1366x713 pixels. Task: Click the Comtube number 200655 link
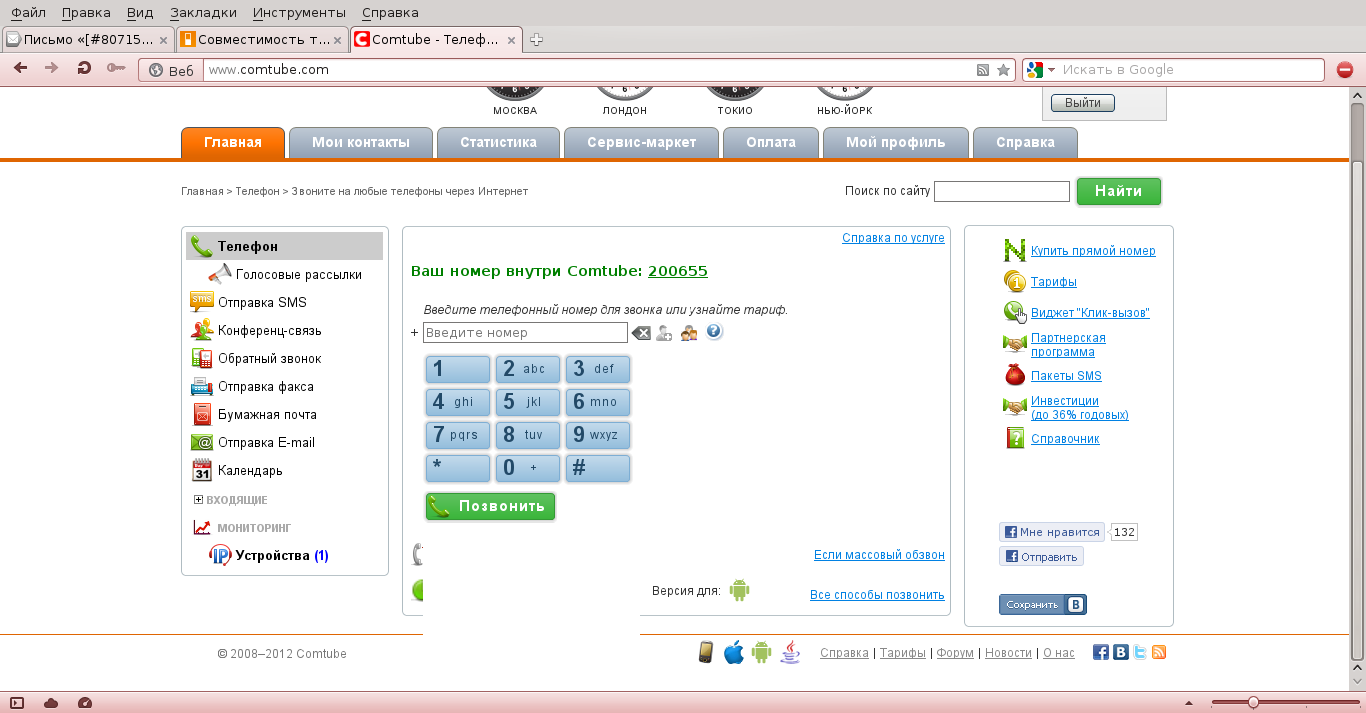[x=678, y=271]
